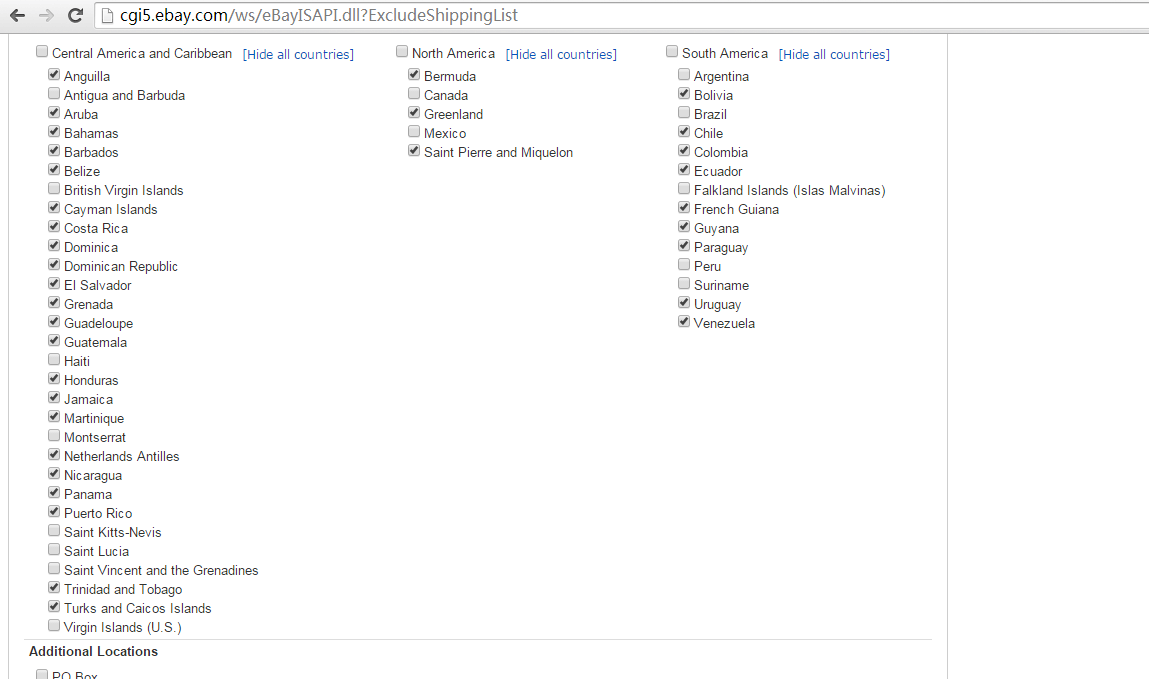Exclude Mexico by checking its box
This screenshot has height=679, width=1149.
tap(414, 132)
